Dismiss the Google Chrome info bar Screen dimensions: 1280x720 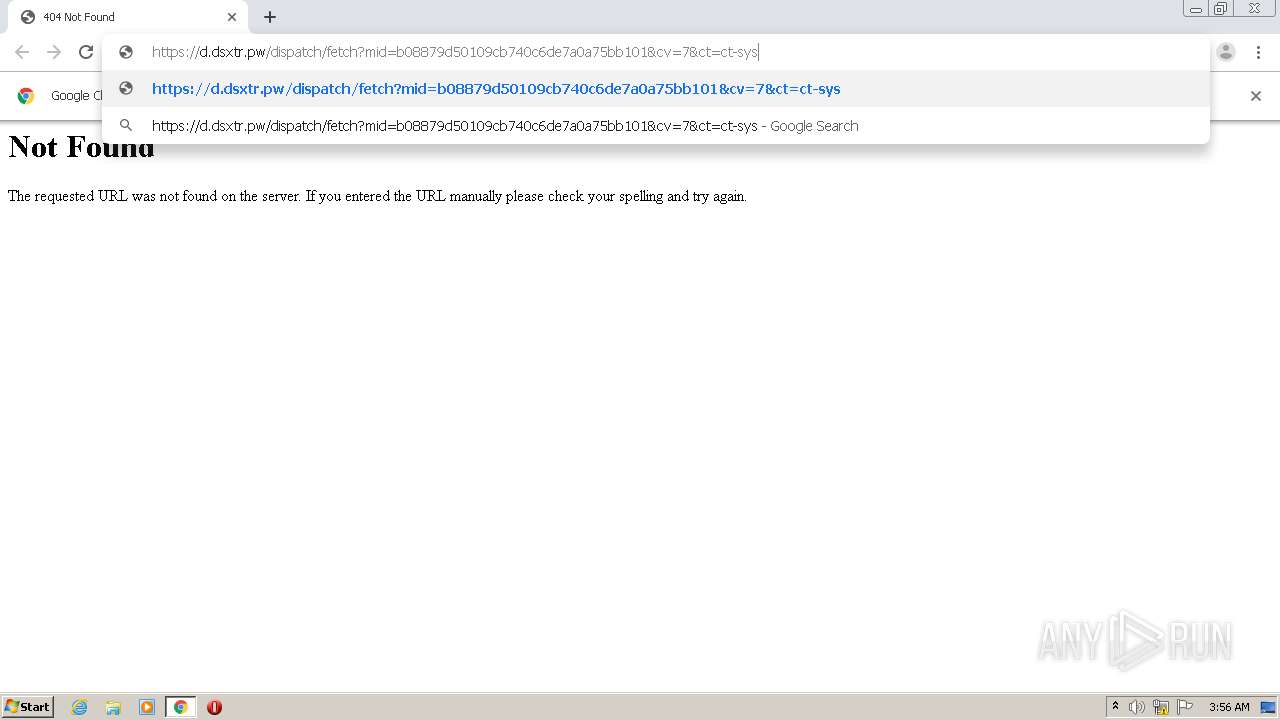coord(1256,96)
